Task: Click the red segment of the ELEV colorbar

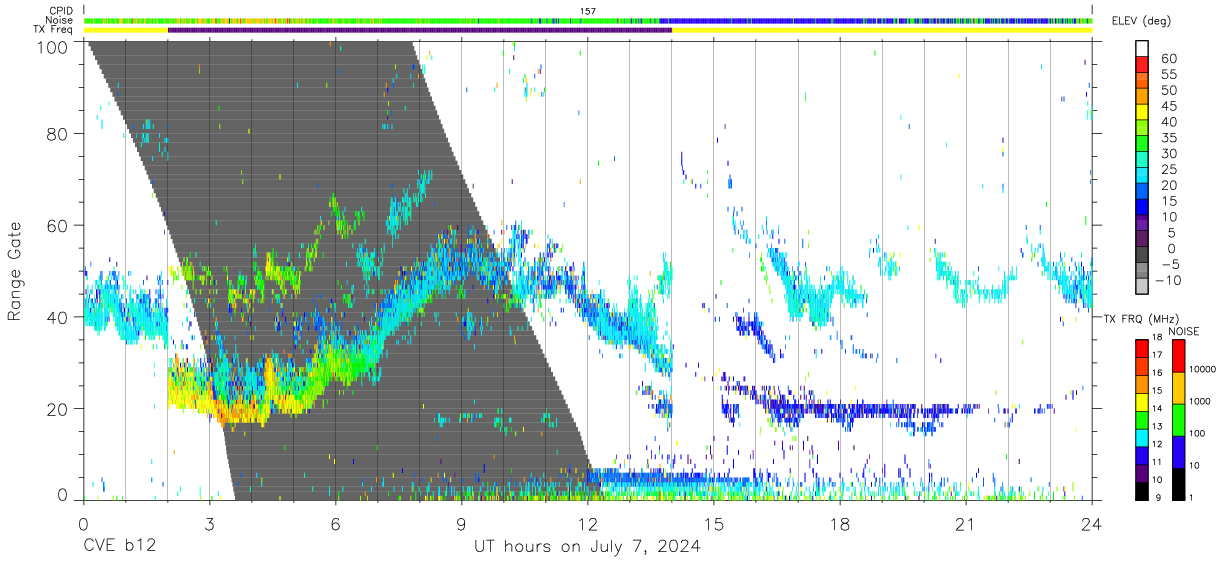Action: tap(1142, 64)
